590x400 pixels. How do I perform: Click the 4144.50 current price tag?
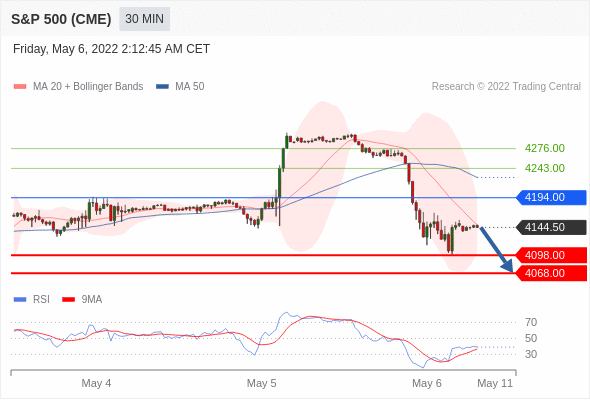[x=551, y=227]
